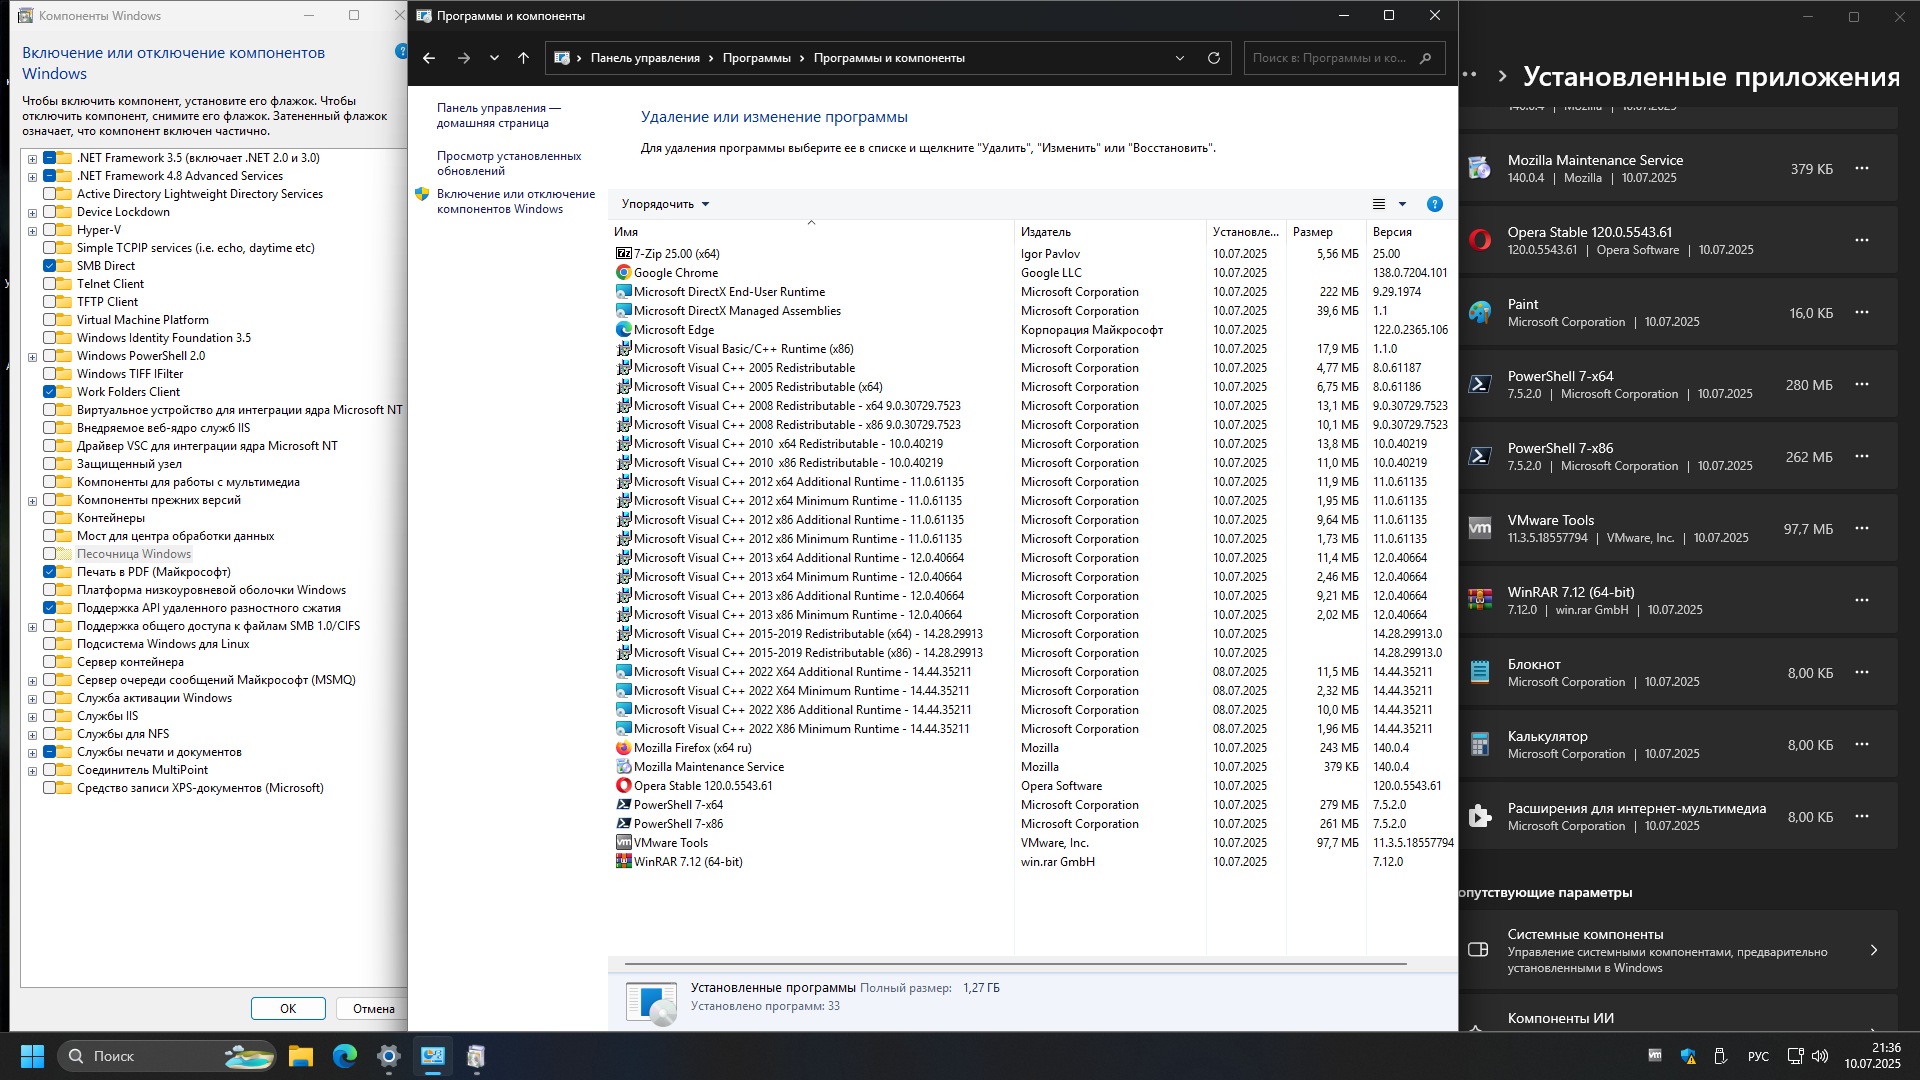Image resolution: width=1920 pixels, height=1080 pixels.
Task: Select the WinRAR 7.12 (64-bit) icon in list
Action: [624, 862]
